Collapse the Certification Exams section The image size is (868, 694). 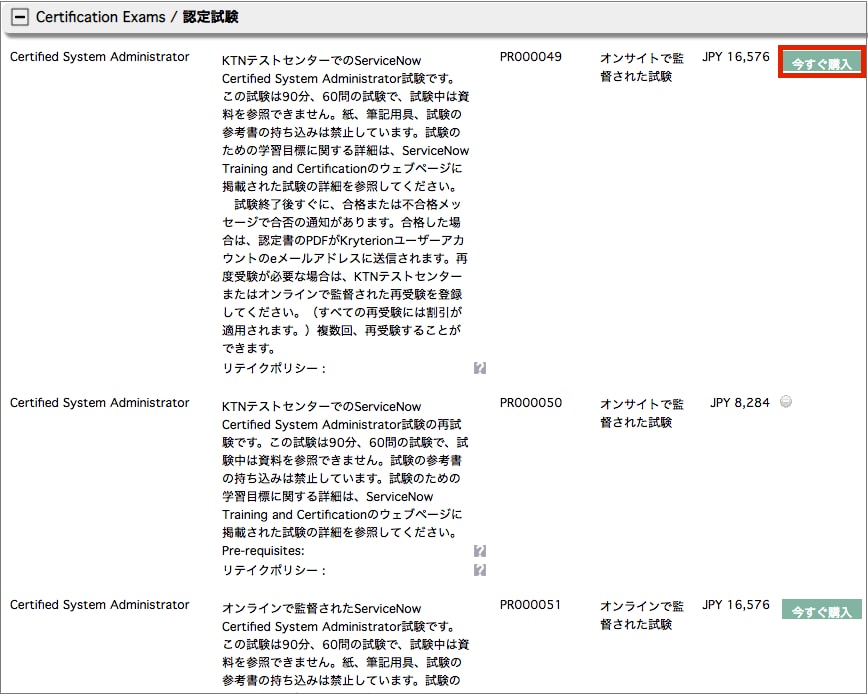19,17
